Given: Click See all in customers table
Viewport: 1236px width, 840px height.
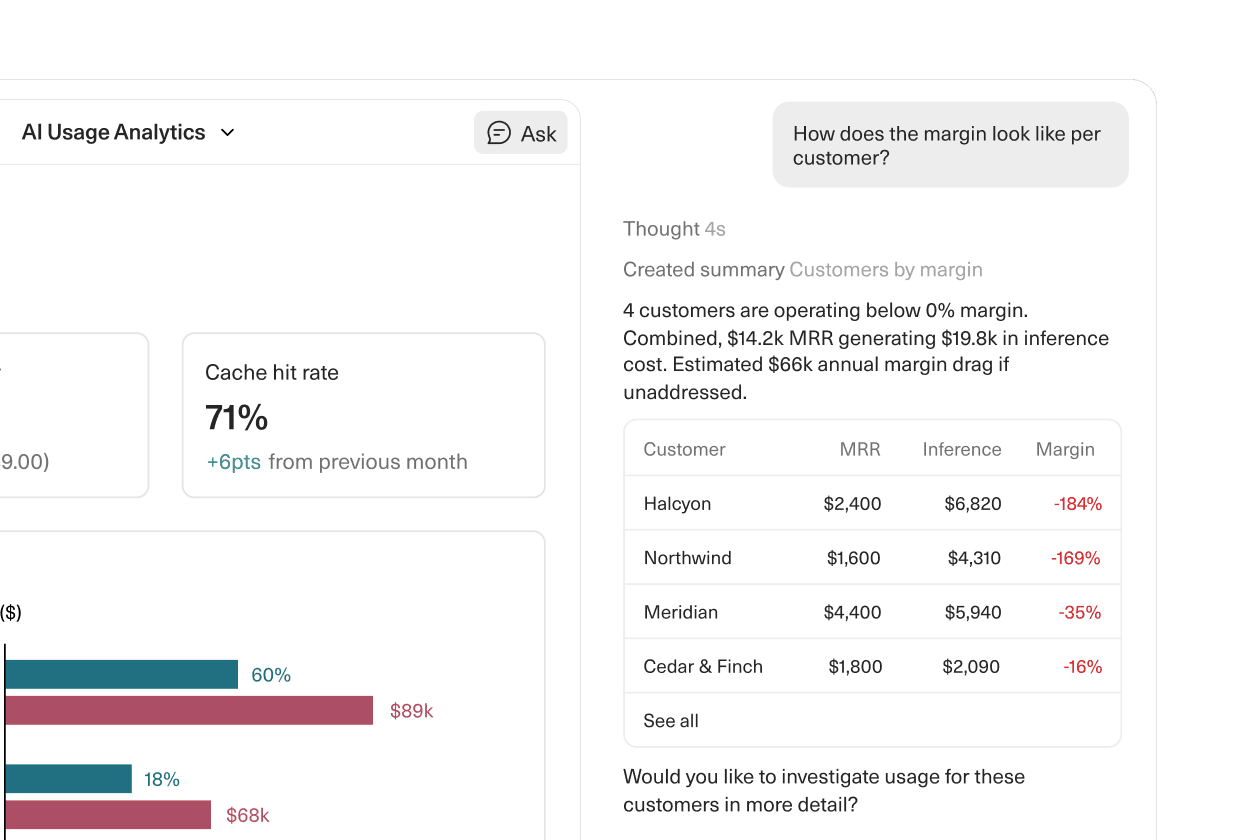Looking at the screenshot, I should coord(671,721).
